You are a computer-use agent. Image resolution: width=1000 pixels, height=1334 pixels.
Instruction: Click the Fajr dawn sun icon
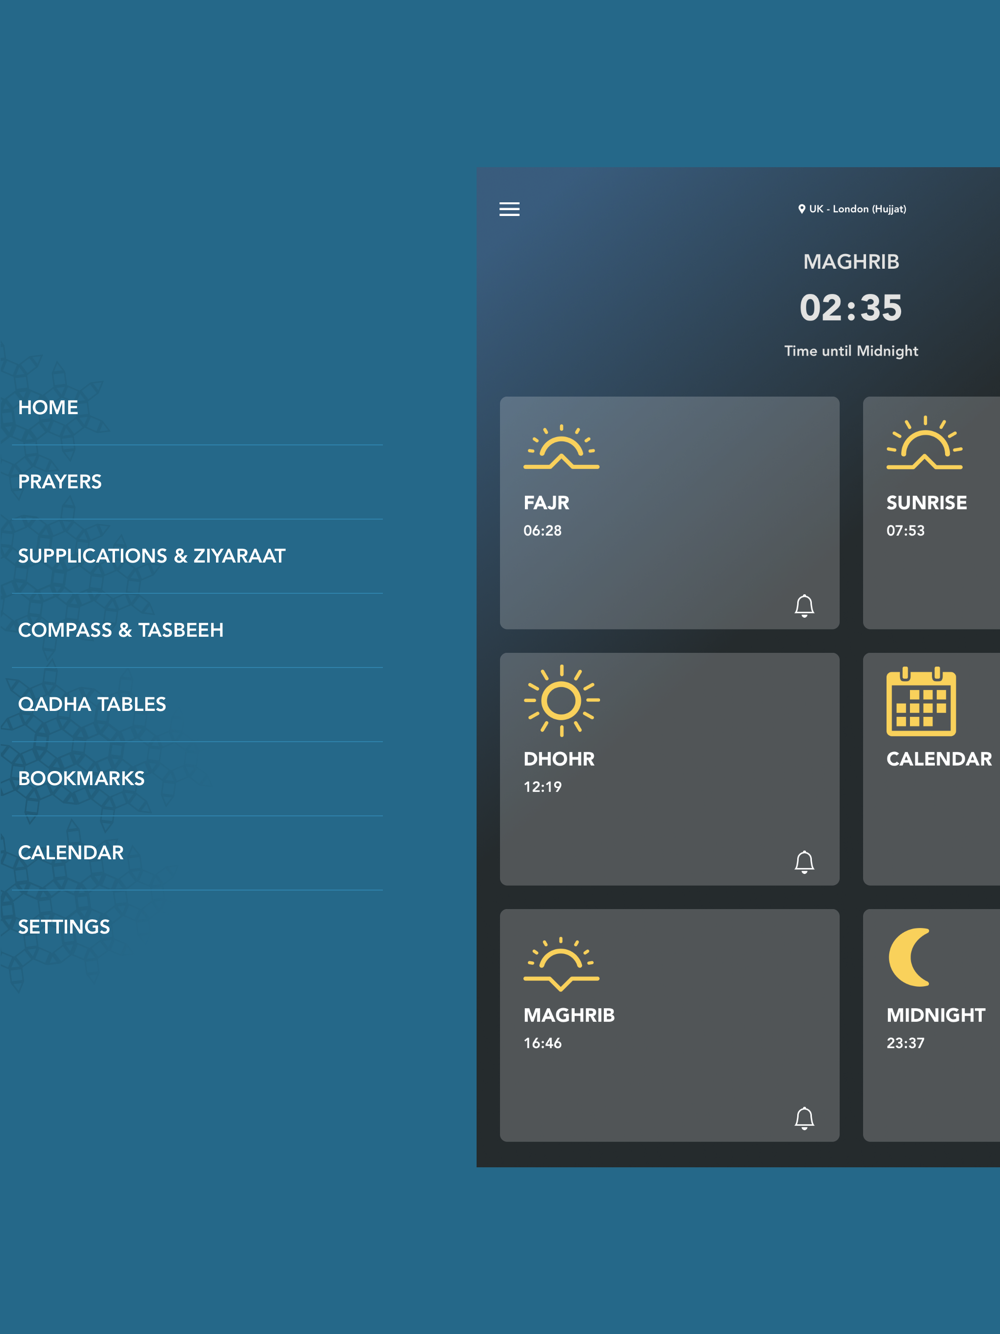click(561, 447)
